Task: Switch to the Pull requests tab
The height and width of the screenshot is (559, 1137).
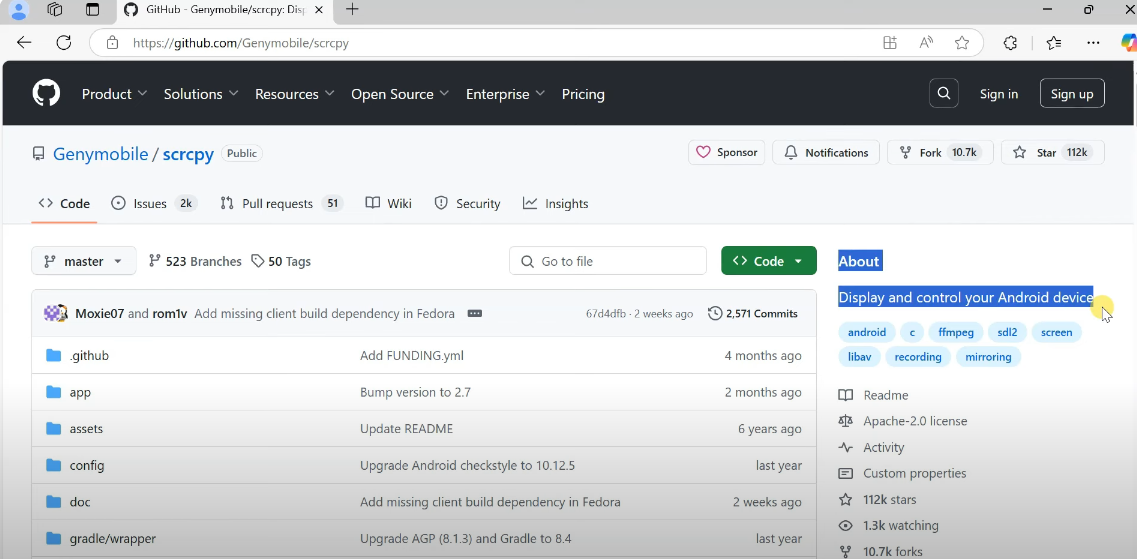Action: point(281,204)
